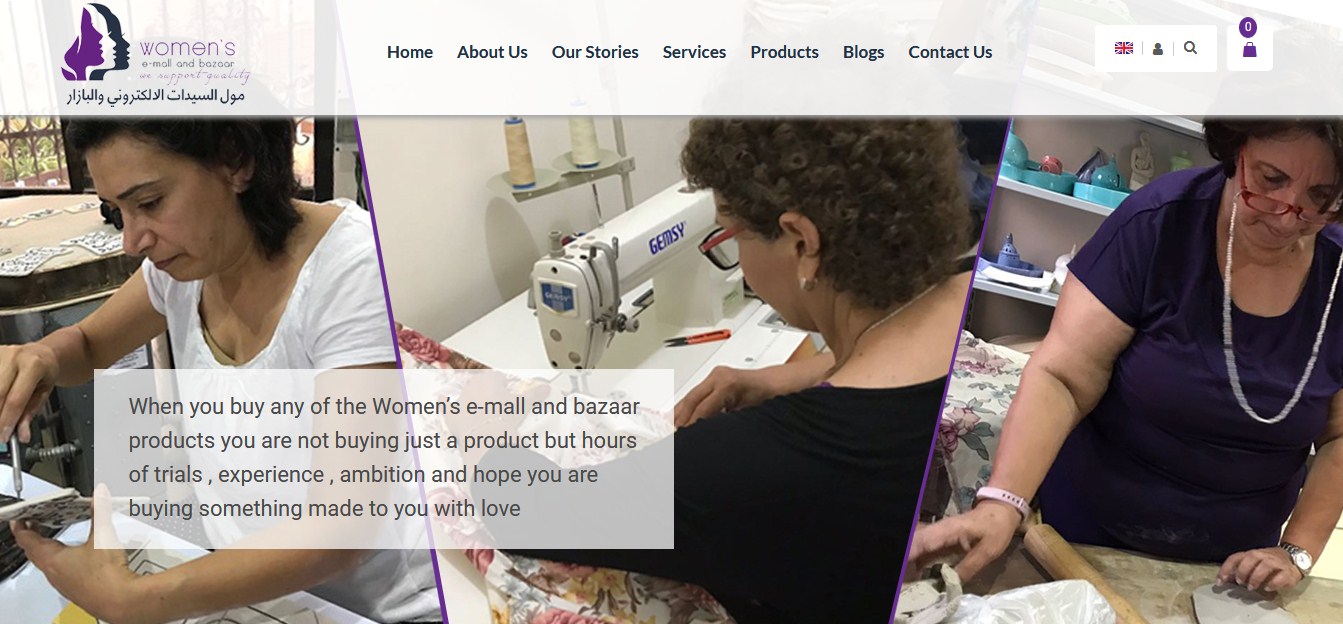This screenshot has height=624, width=1343.
Task: Click the magnifying glass search icon
Action: click(1190, 47)
